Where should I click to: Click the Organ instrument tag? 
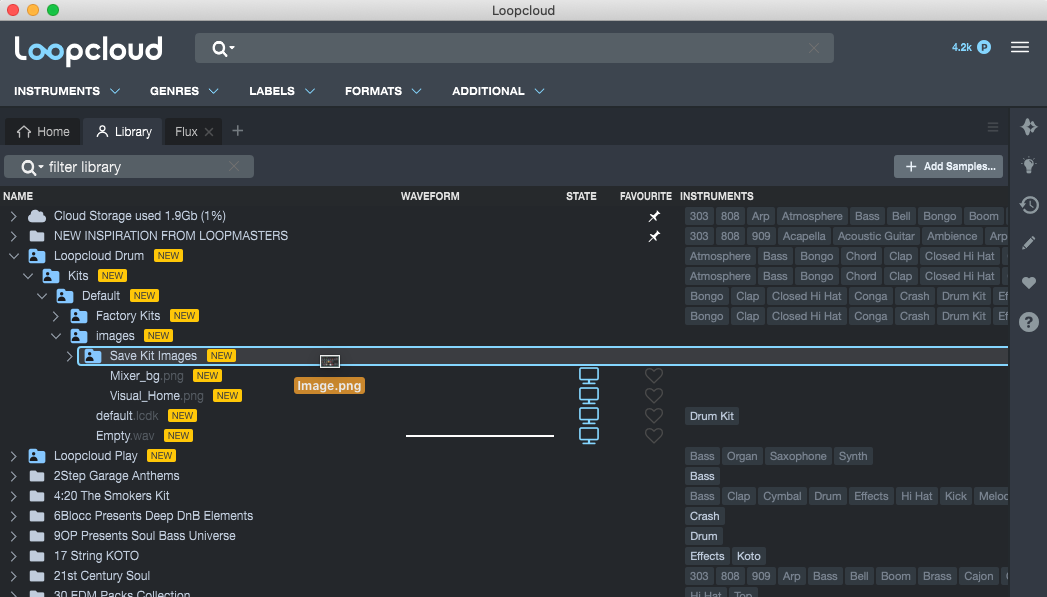[742, 456]
